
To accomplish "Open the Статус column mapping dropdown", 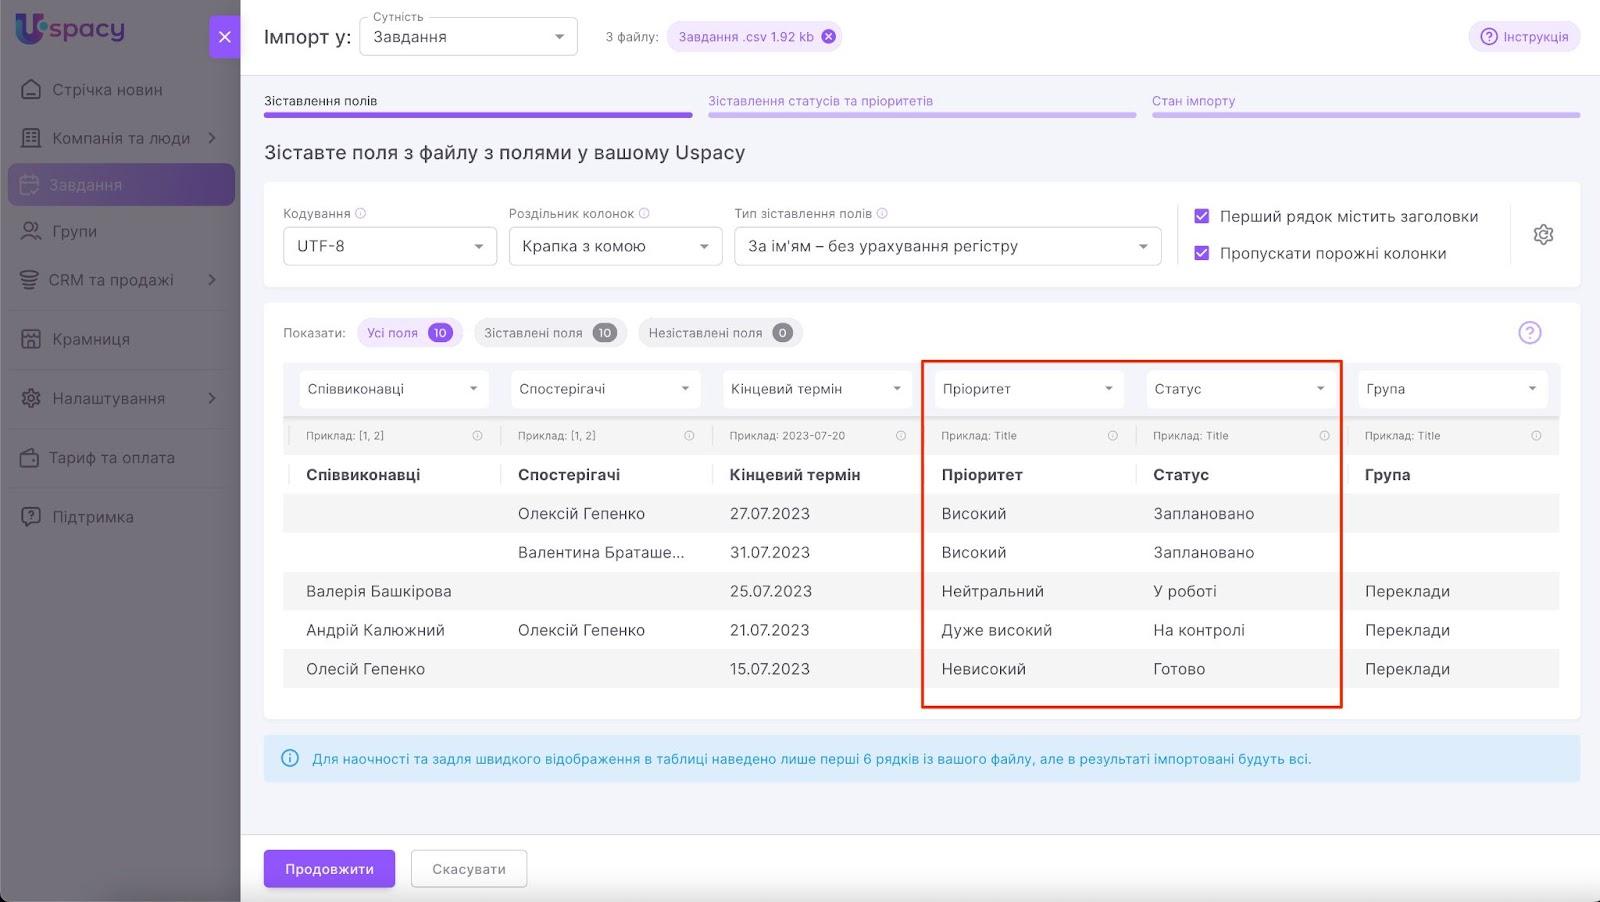I will (1238, 389).
